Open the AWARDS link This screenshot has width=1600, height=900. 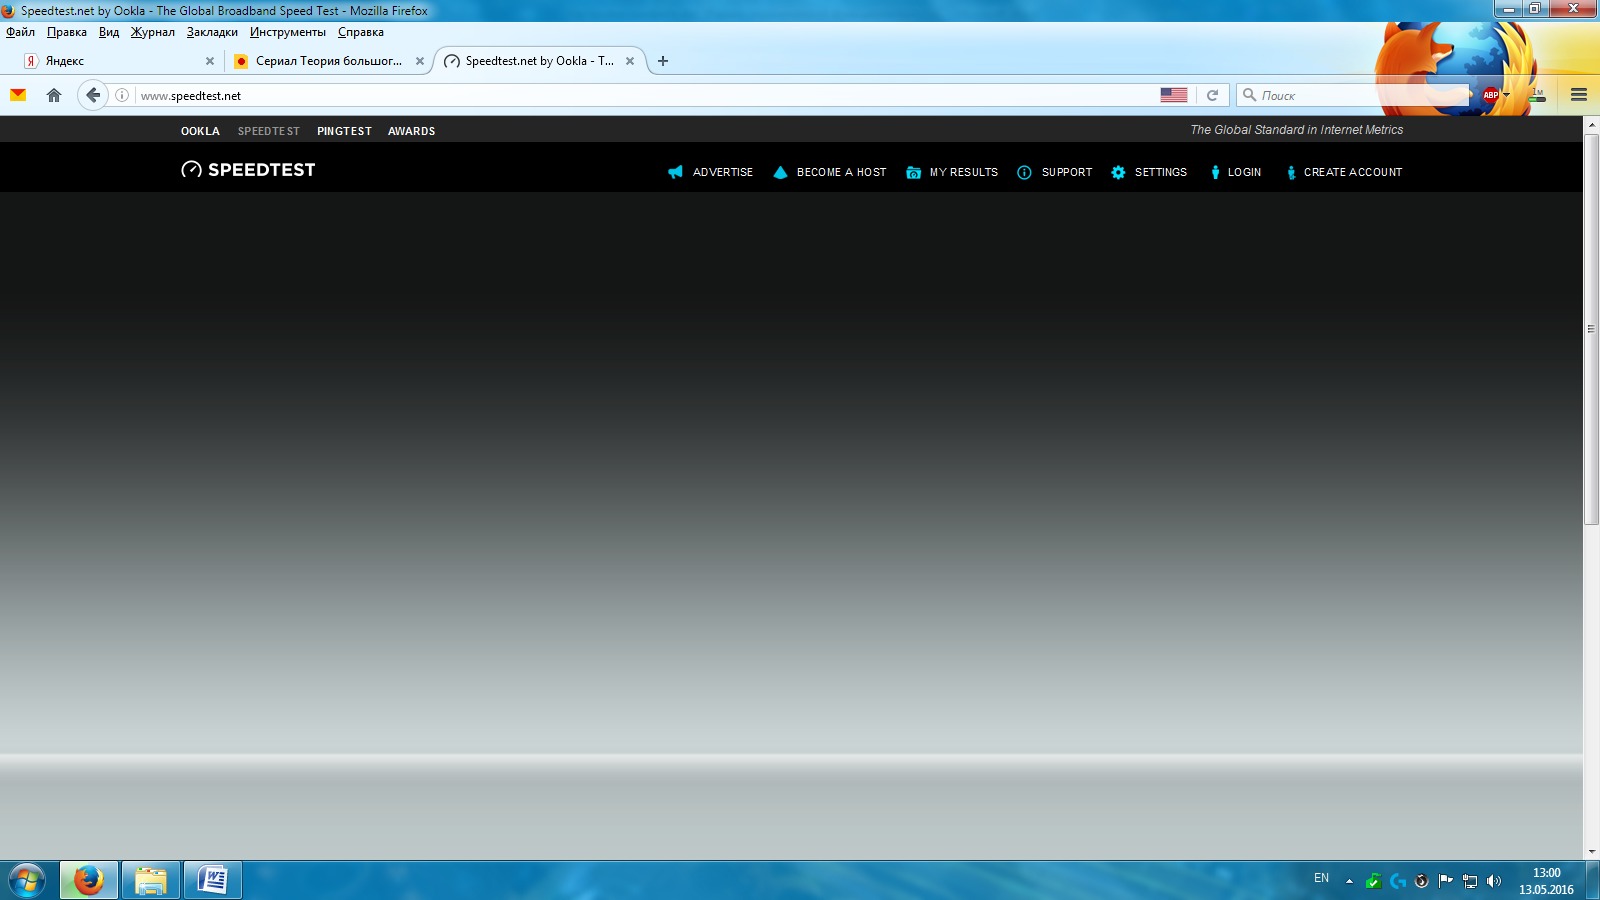pyautogui.click(x=411, y=131)
